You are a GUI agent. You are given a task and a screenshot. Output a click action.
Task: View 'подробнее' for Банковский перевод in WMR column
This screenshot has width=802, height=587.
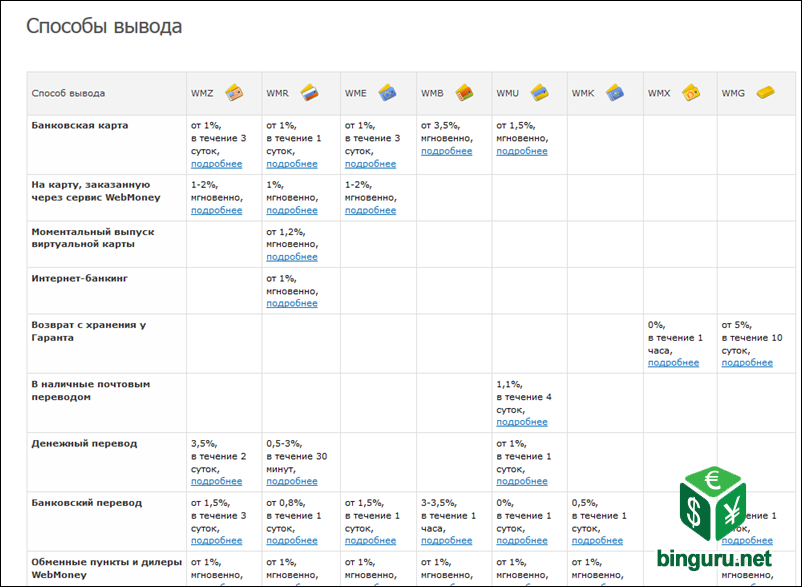tap(292, 541)
